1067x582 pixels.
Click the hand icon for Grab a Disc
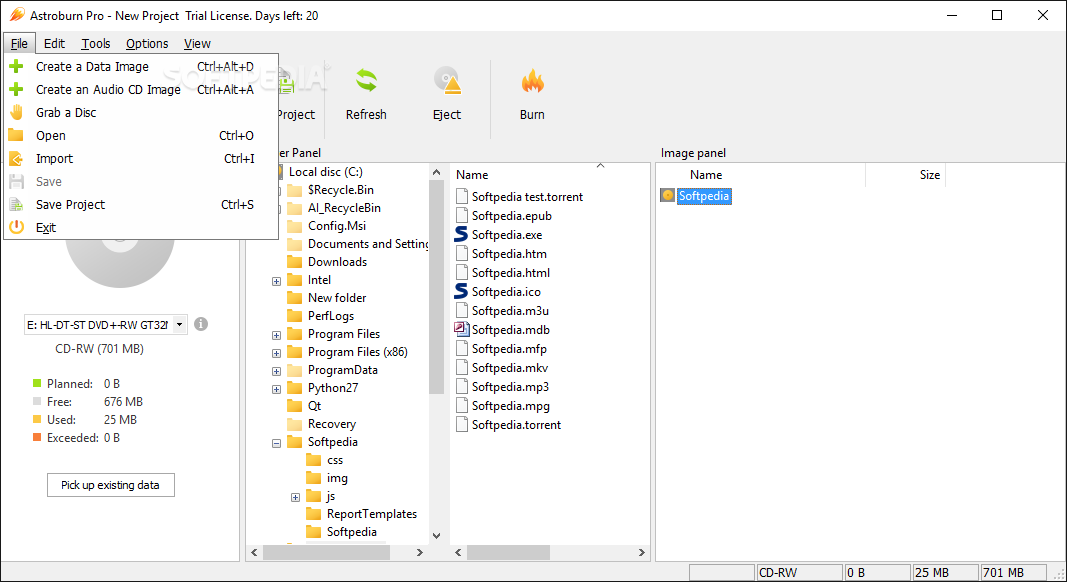pos(16,112)
